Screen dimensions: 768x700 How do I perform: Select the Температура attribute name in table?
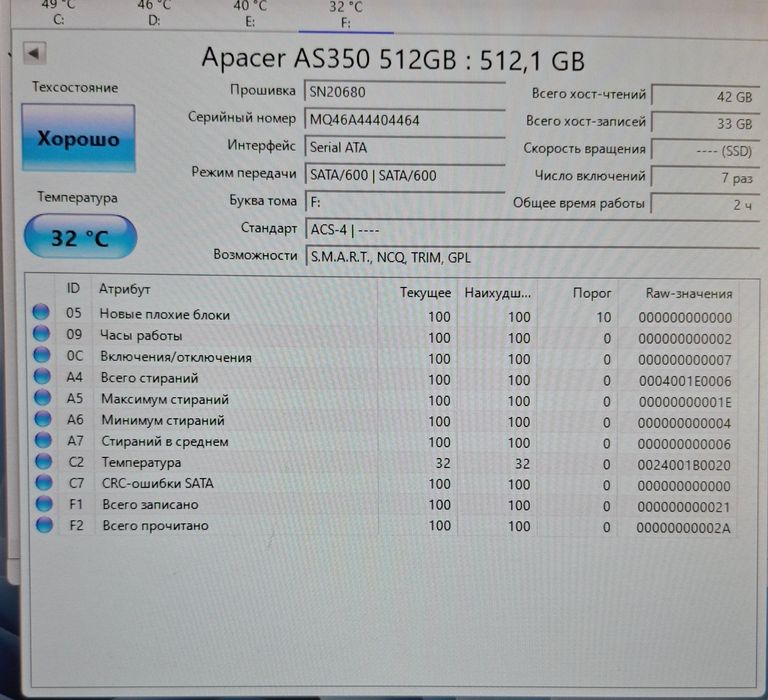pos(142,462)
